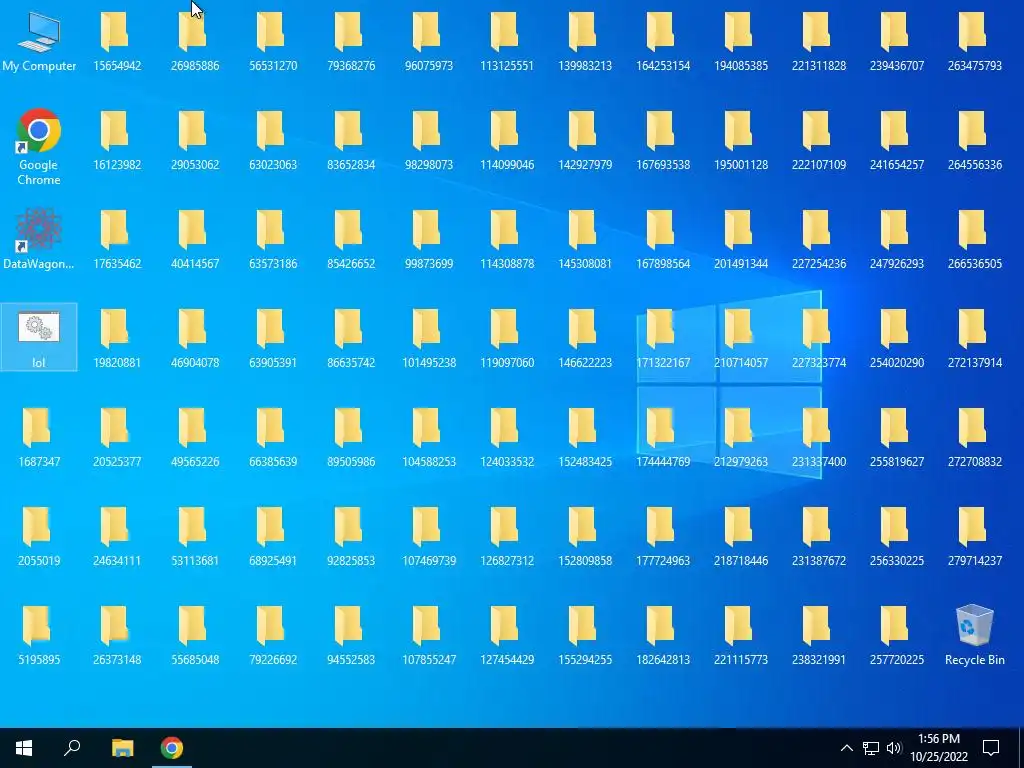Screen dimensions: 1024x768
Task: Select folder 55685048
Action: coord(195,635)
